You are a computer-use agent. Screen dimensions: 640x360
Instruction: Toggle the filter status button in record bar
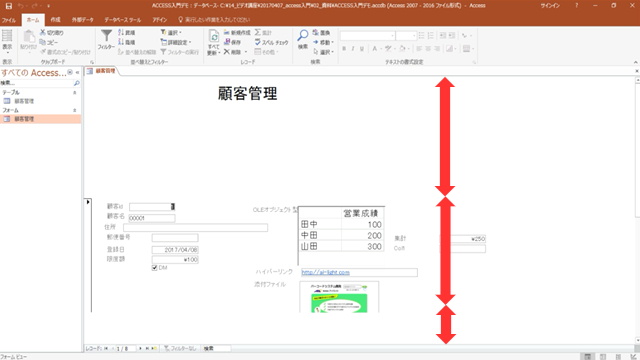[180, 349]
